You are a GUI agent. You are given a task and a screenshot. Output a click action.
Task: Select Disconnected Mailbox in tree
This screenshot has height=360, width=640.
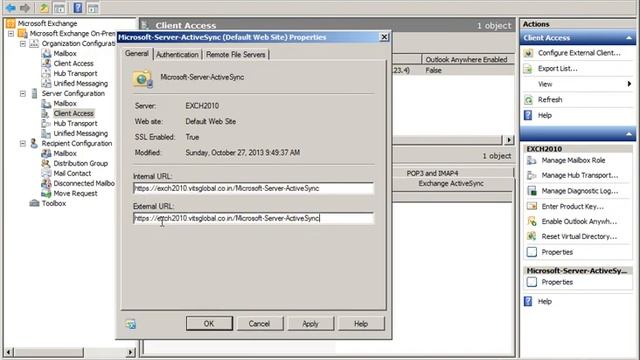[84, 183]
